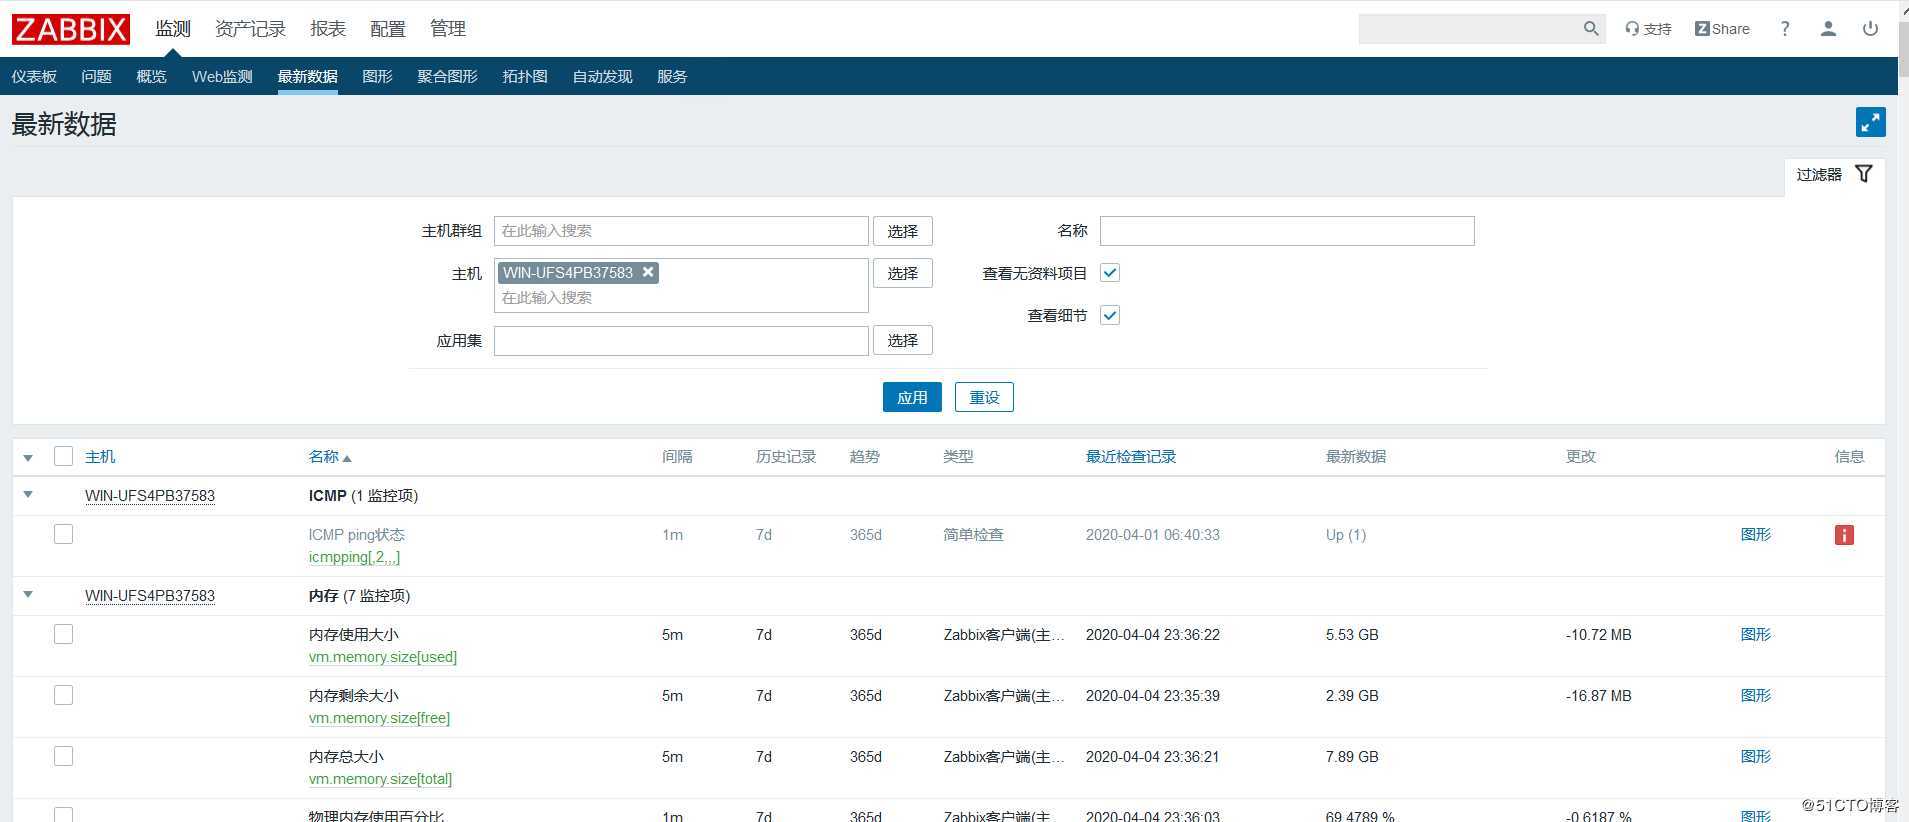1909x822 pixels.
Task: Open the 报表 top menu
Action: click(x=328, y=29)
